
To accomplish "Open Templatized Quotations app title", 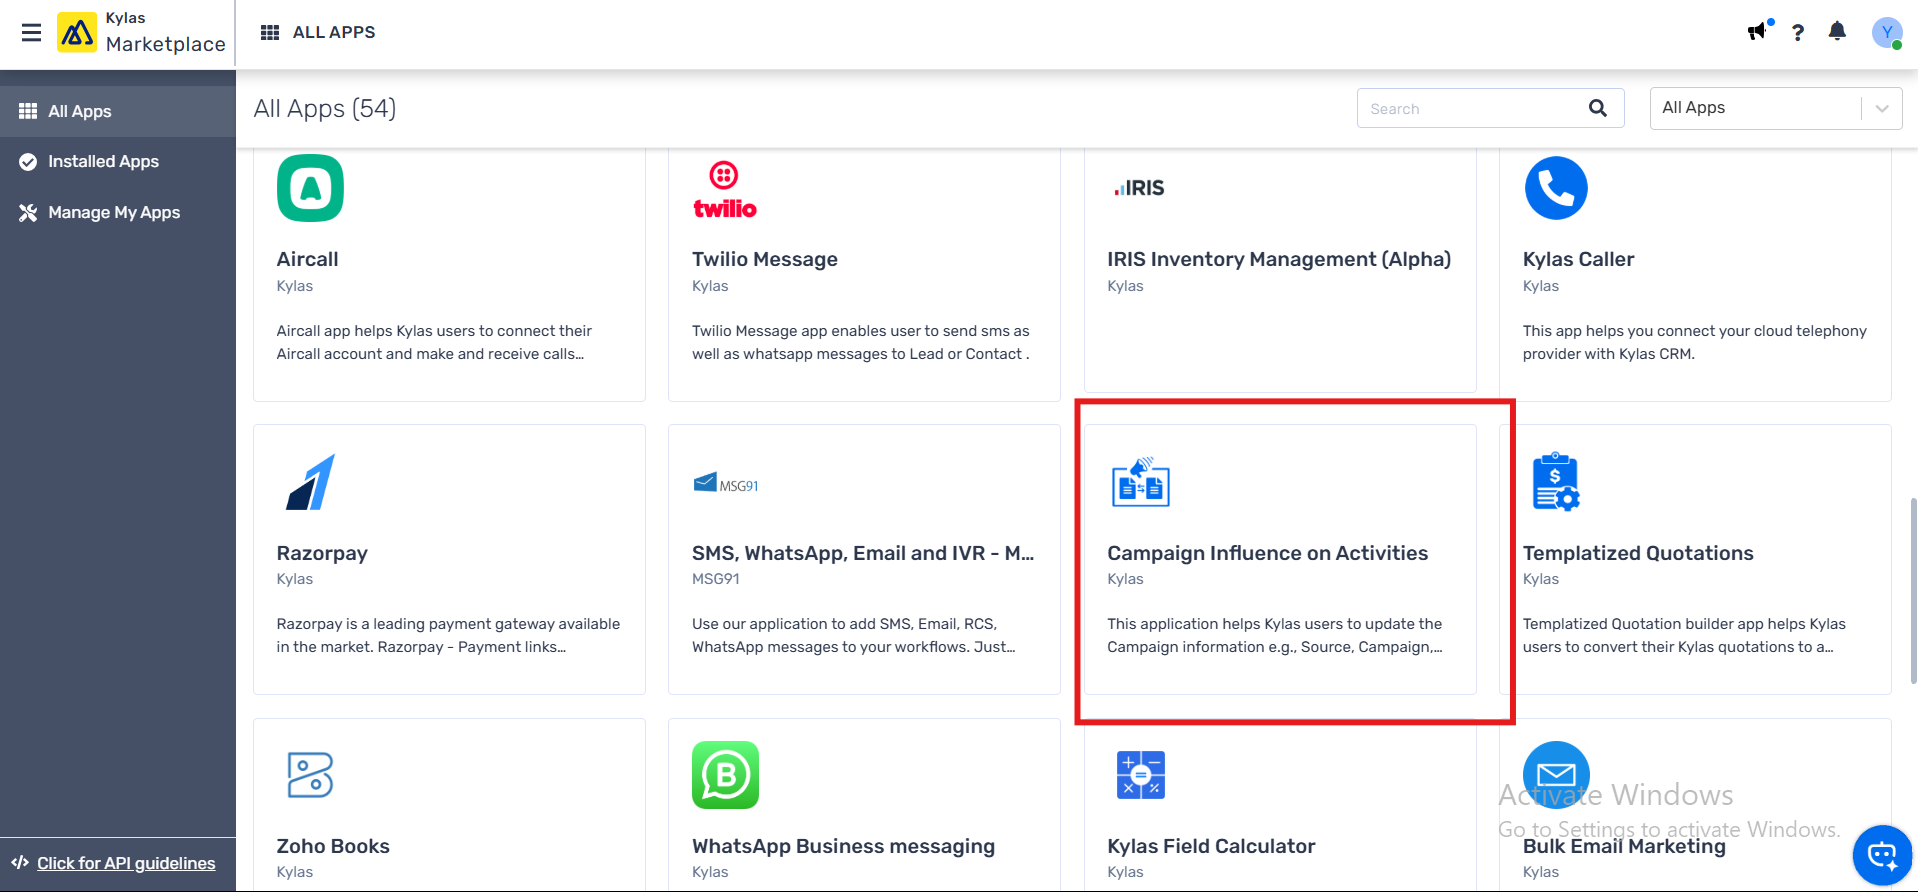I will tap(1638, 553).
